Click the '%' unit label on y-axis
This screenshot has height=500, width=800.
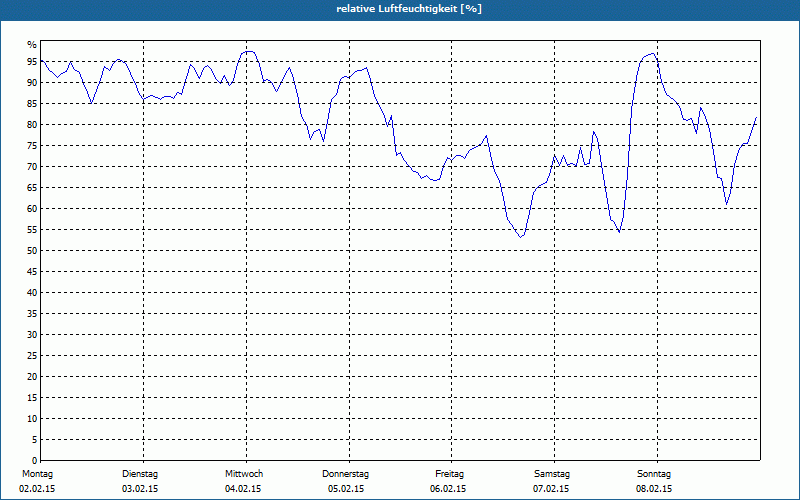pyautogui.click(x=32, y=45)
